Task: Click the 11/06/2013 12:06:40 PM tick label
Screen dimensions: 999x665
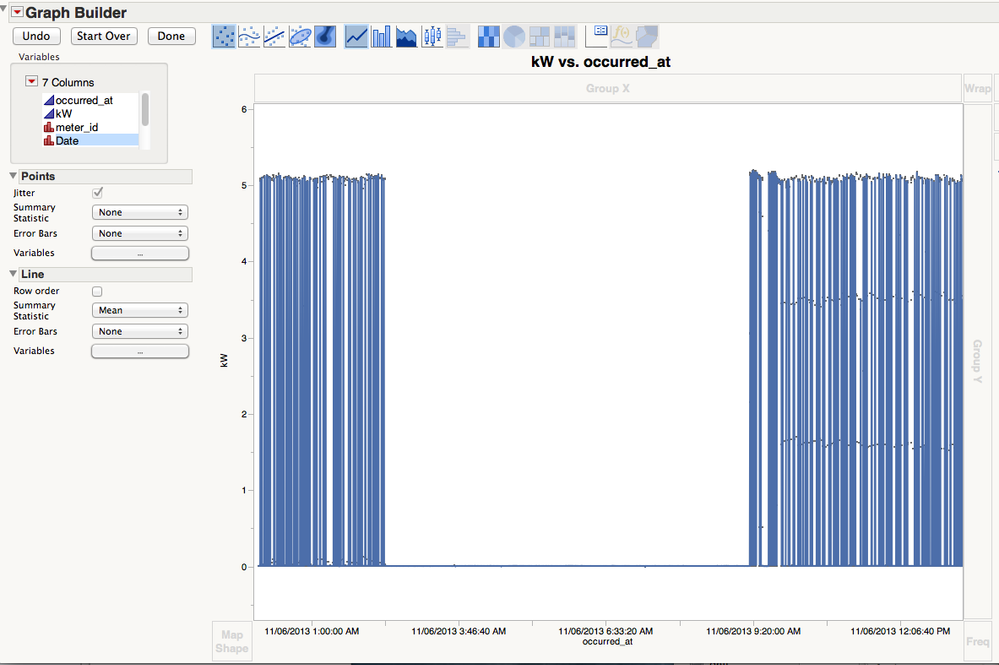Action: click(x=900, y=631)
